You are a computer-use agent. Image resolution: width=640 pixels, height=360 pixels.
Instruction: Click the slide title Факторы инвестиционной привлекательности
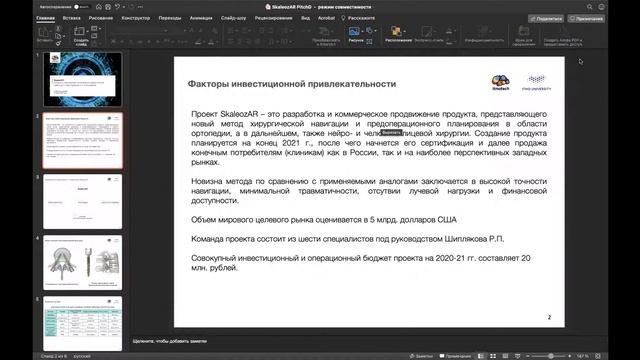292,84
